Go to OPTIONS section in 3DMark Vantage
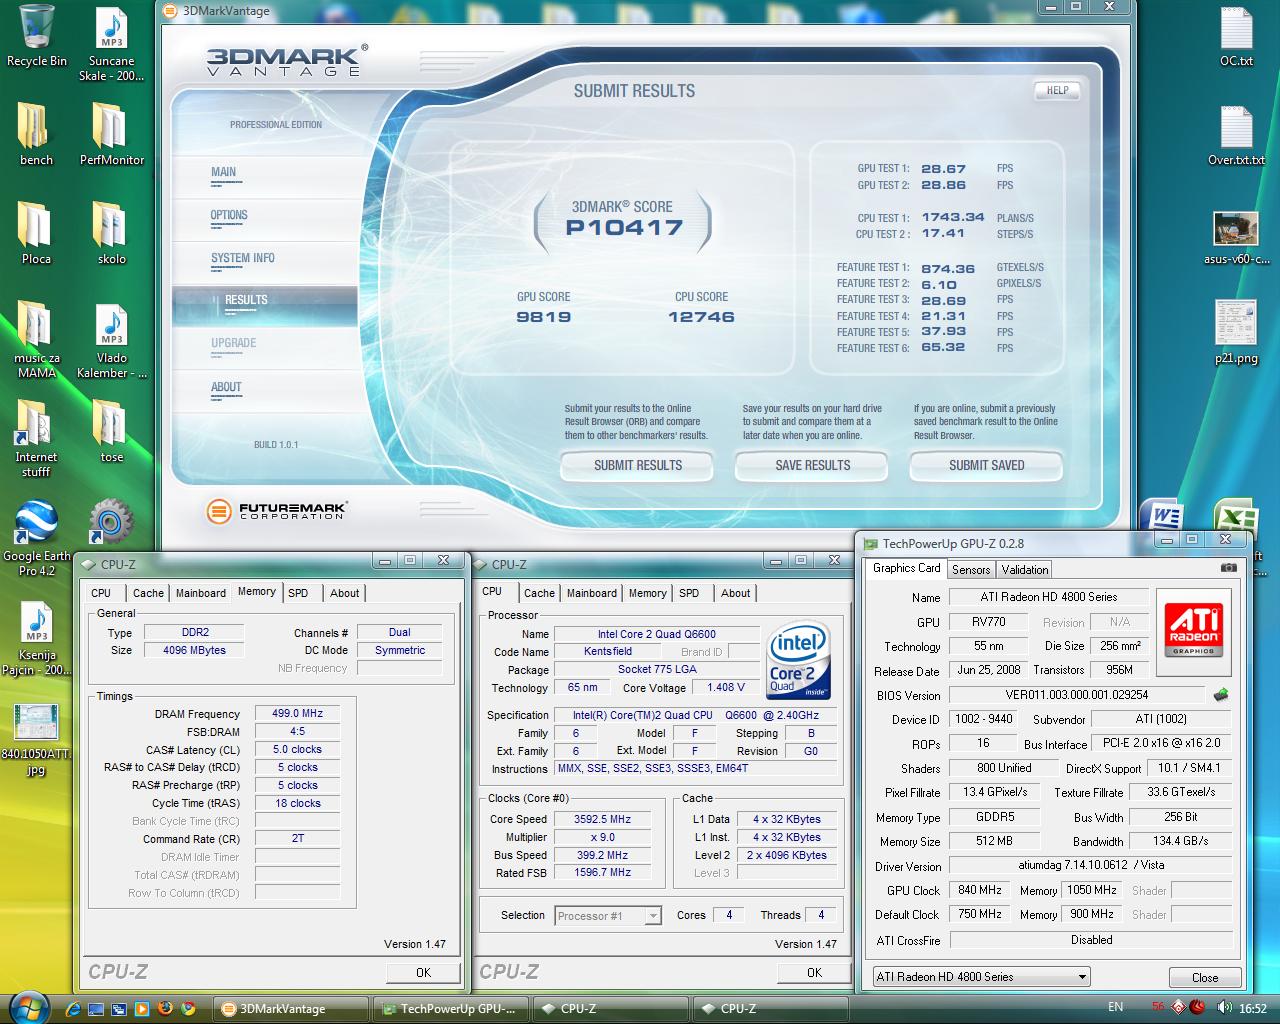1280x1024 pixels. pyautogui.click(x=229, y=215)
